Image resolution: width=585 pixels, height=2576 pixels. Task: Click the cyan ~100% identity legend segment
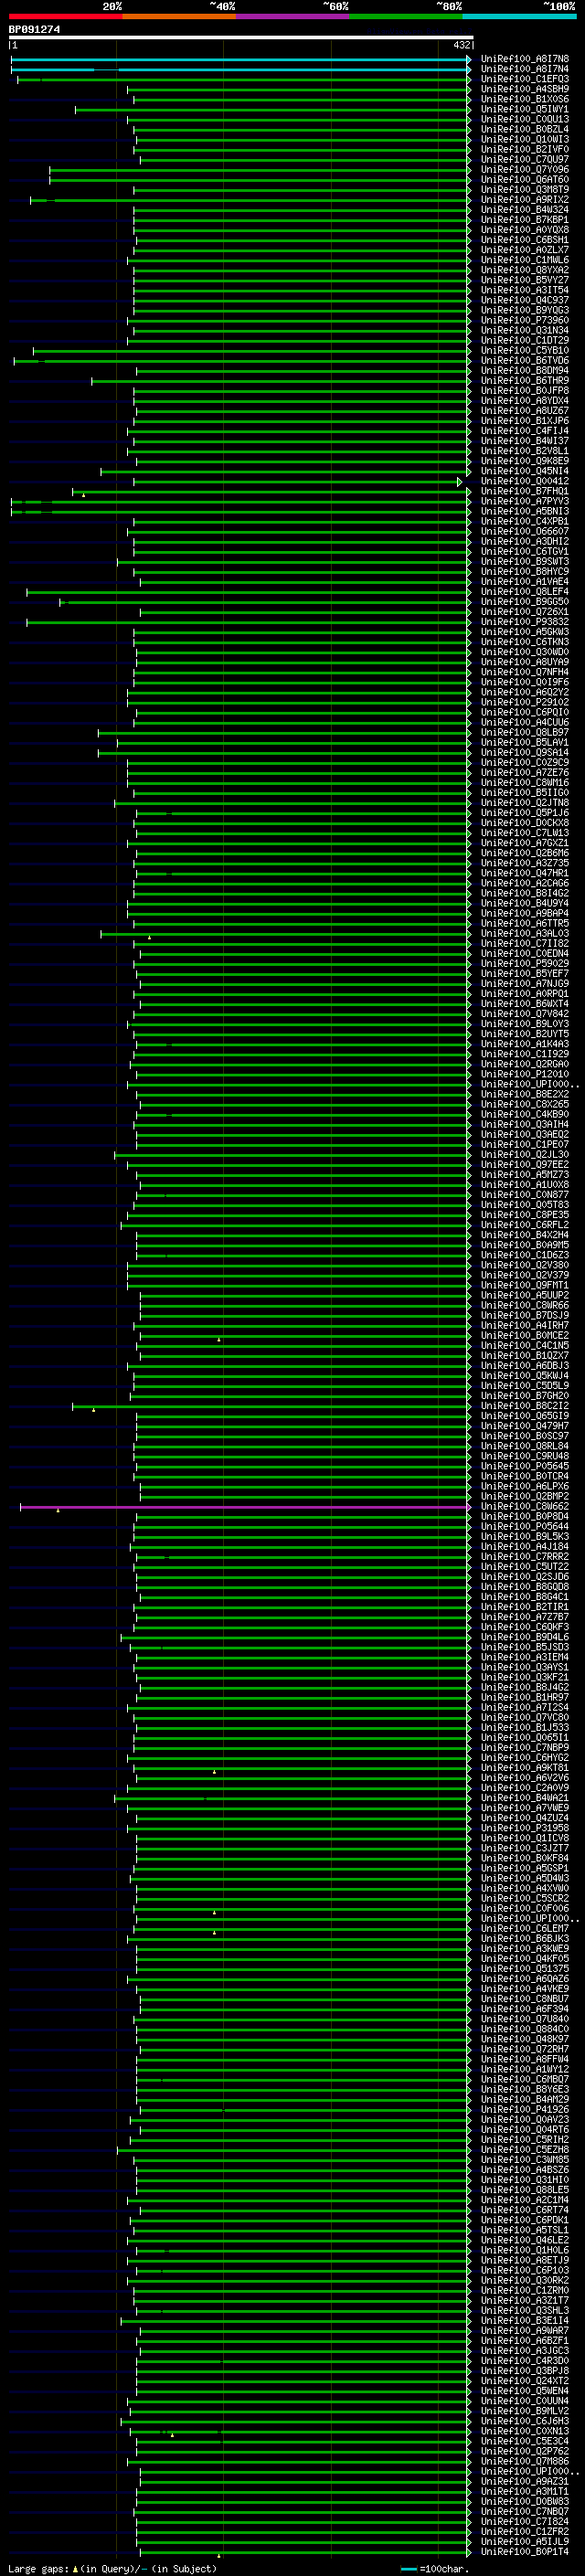coord(520,16)
